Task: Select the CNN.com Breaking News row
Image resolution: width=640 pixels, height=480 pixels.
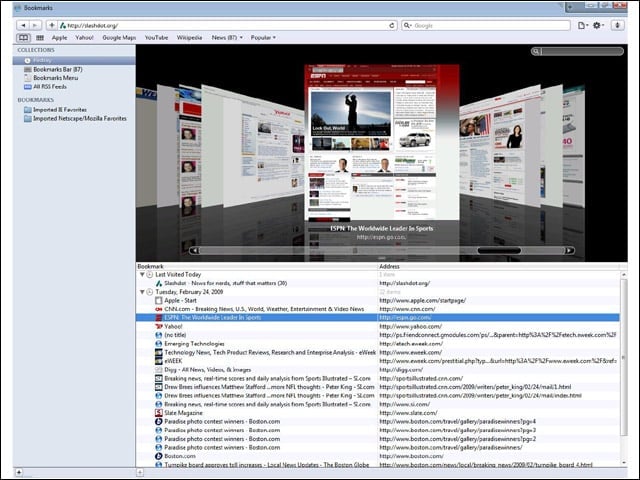Action: click(378, 309)
